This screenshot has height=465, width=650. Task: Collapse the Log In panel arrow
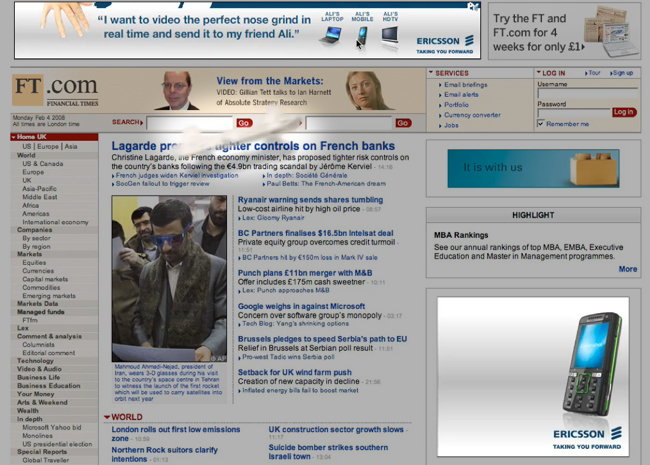(538, 73)
